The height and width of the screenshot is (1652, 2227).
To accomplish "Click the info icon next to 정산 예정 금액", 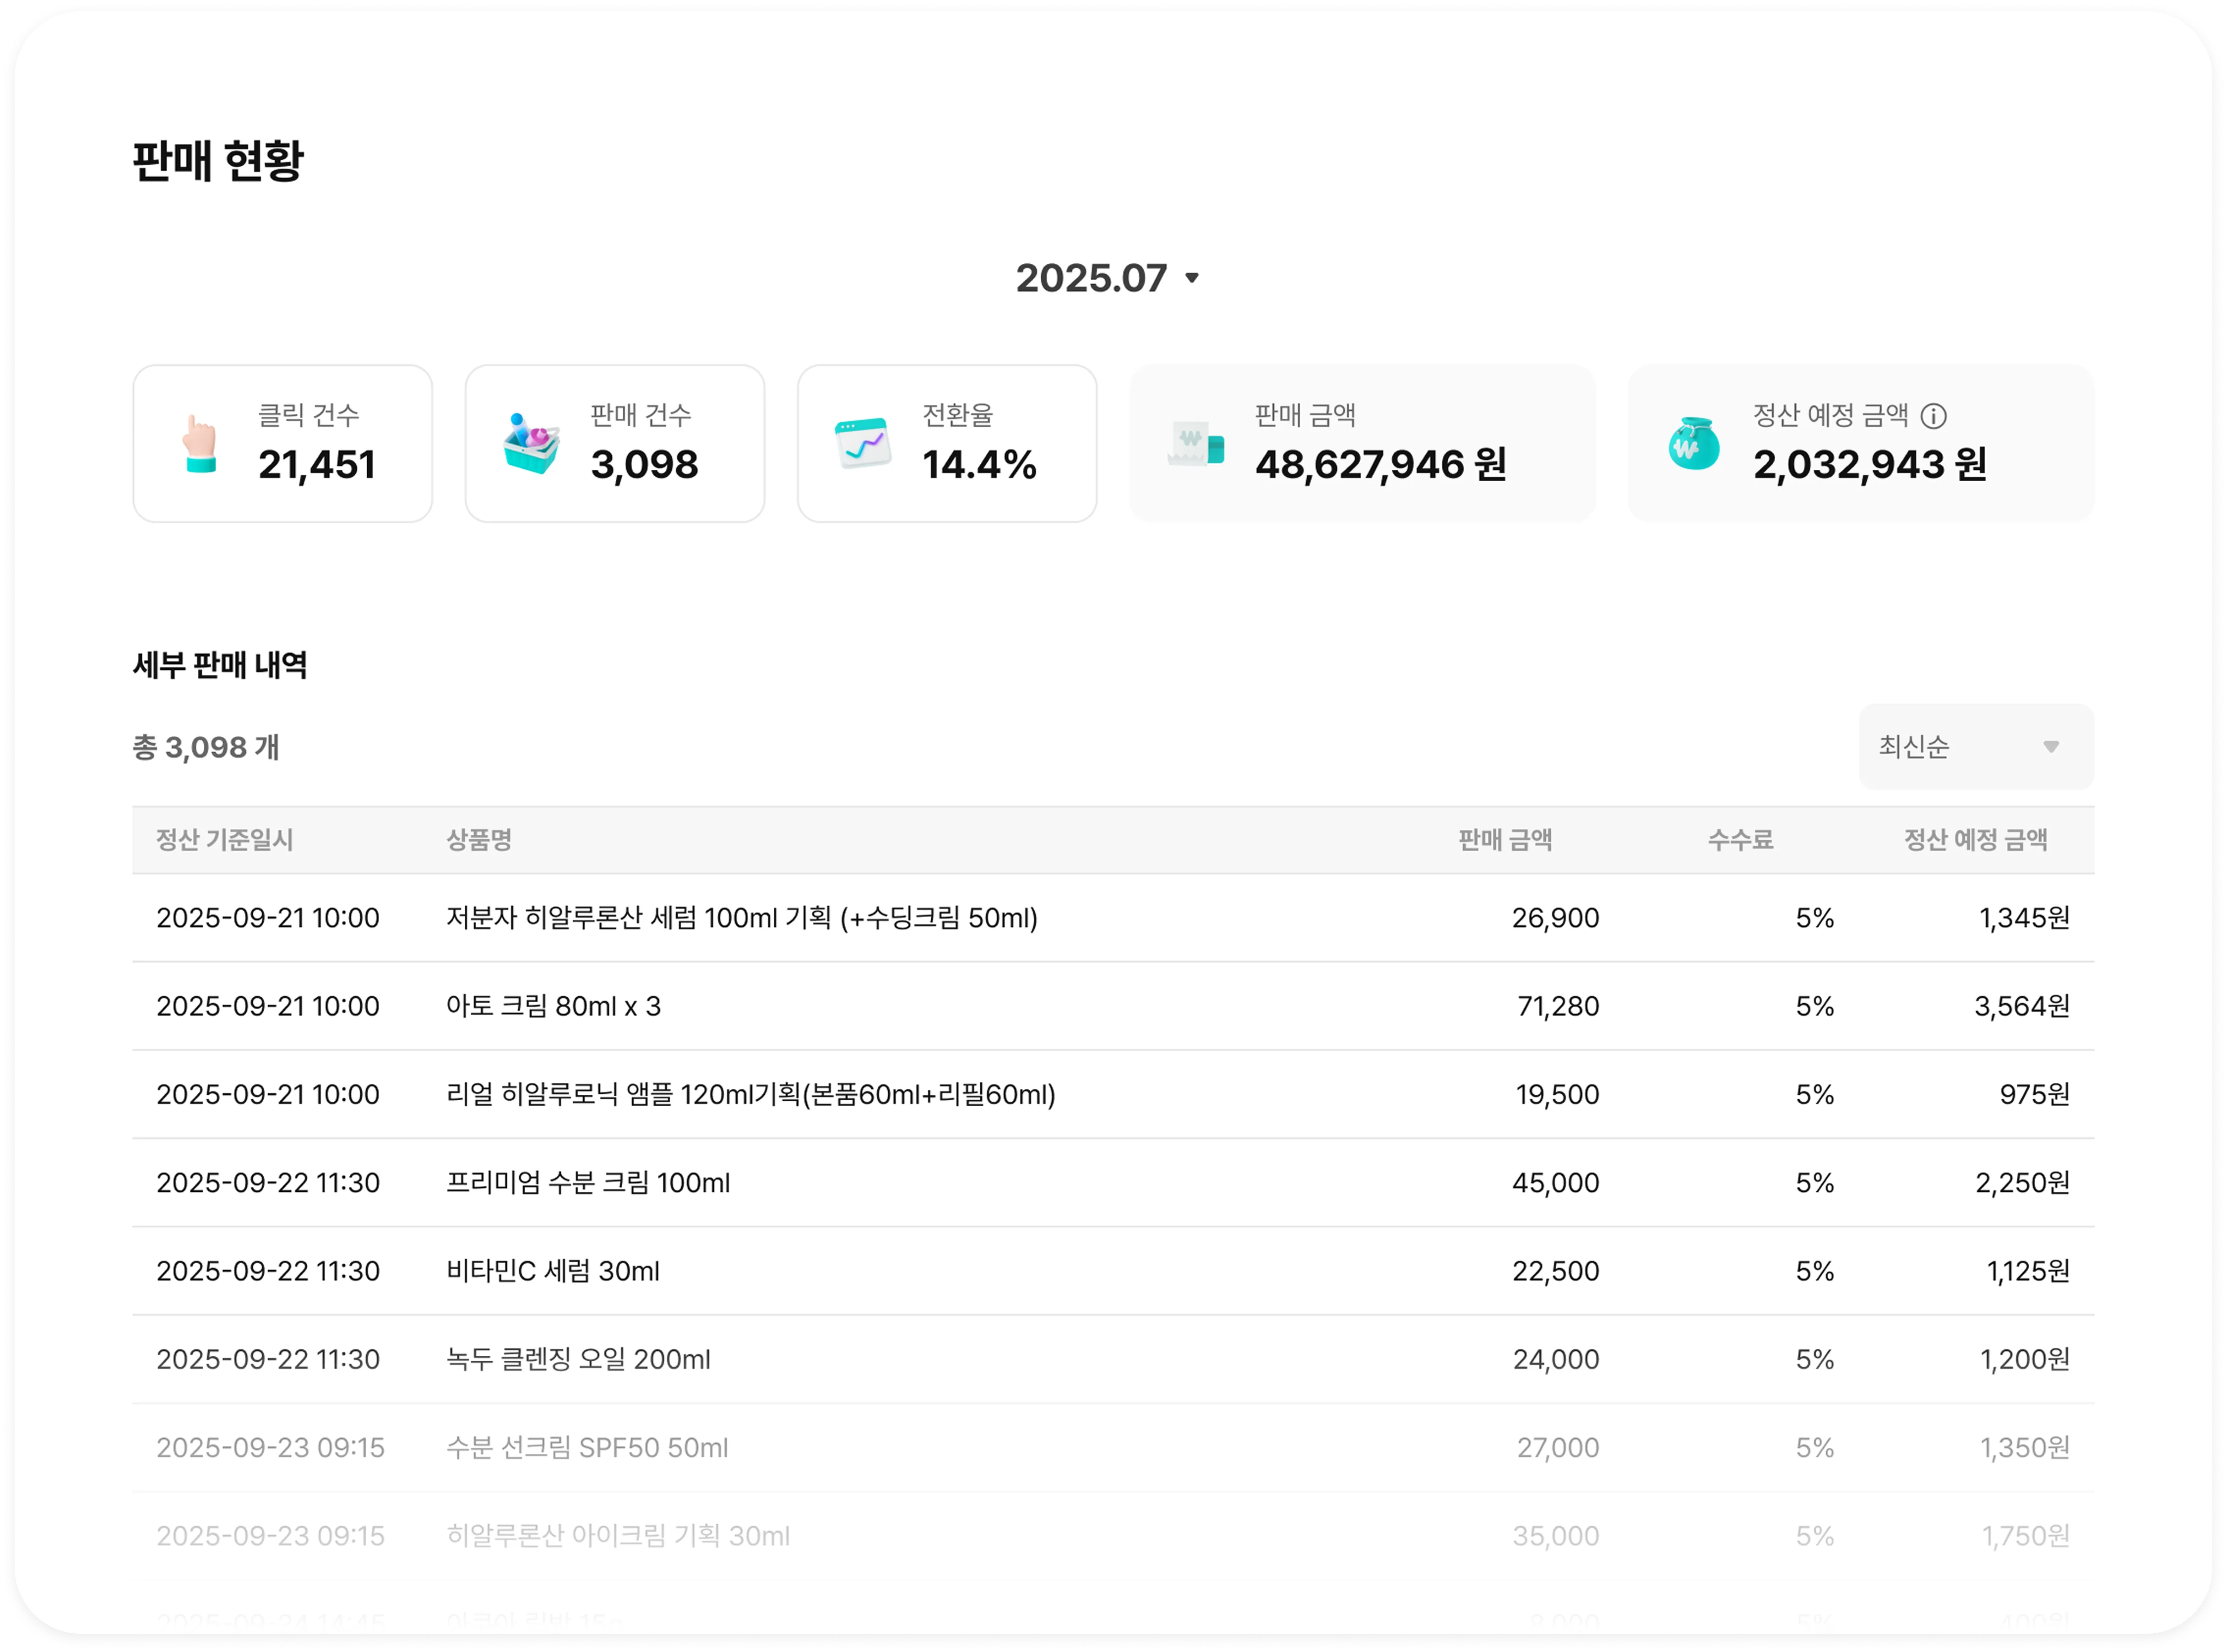I will coord(1934,416).
